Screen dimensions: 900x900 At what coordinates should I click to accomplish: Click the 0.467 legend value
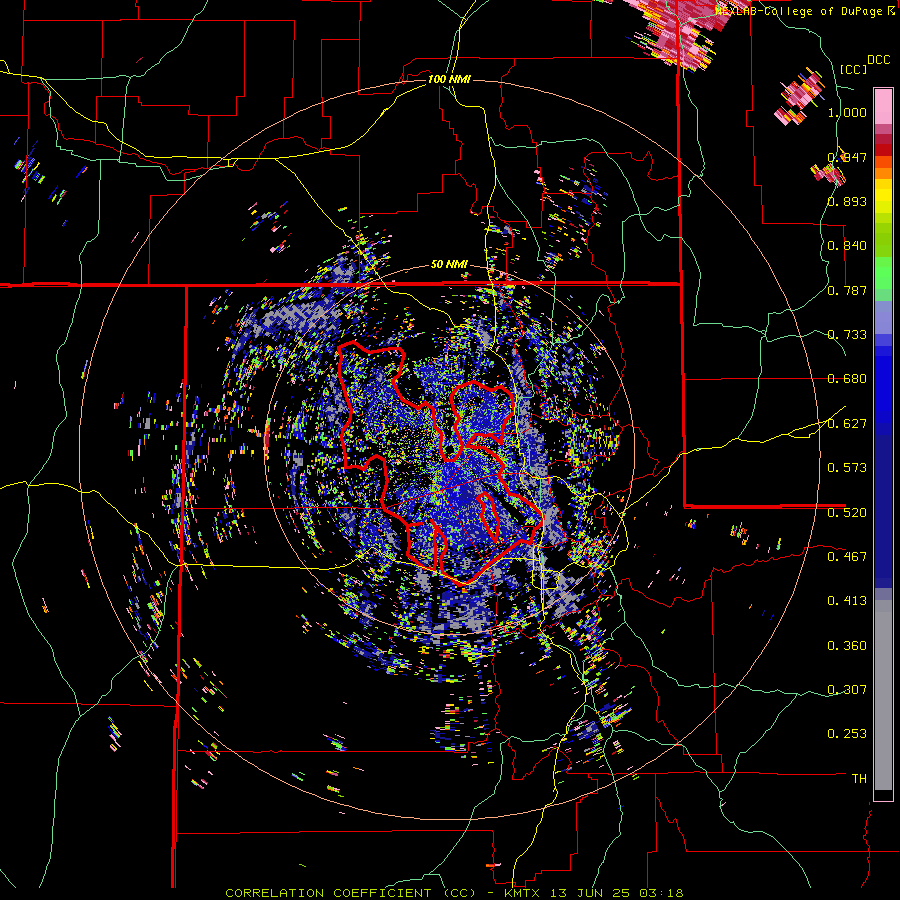pos(847,556)
